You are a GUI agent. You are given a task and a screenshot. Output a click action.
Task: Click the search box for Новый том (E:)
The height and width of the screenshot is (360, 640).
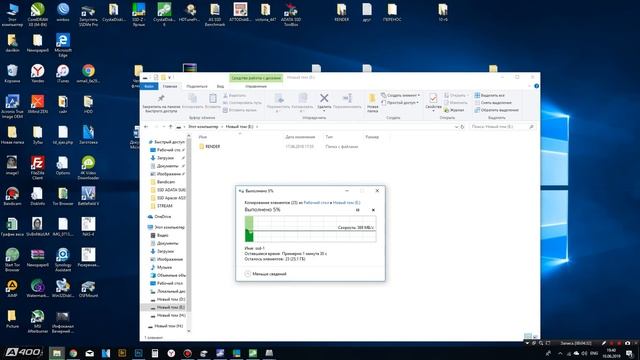point(502,127)
